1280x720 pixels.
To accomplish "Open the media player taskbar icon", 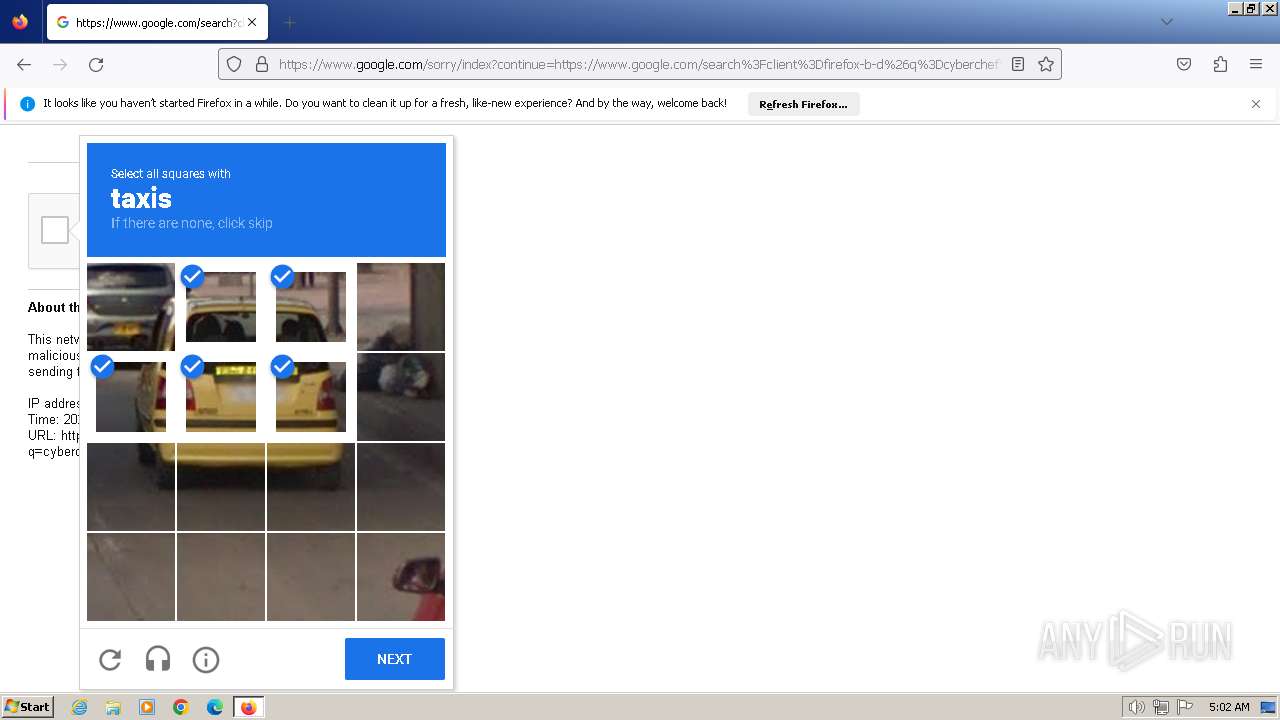I will [147, 707].
